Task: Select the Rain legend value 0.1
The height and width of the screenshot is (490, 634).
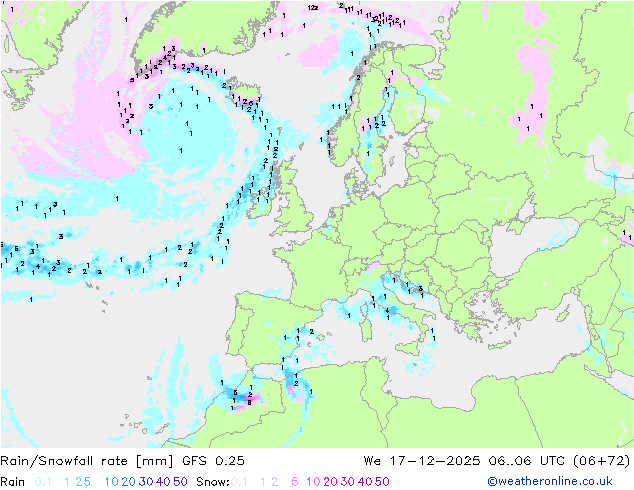Action: click(43, 482)
